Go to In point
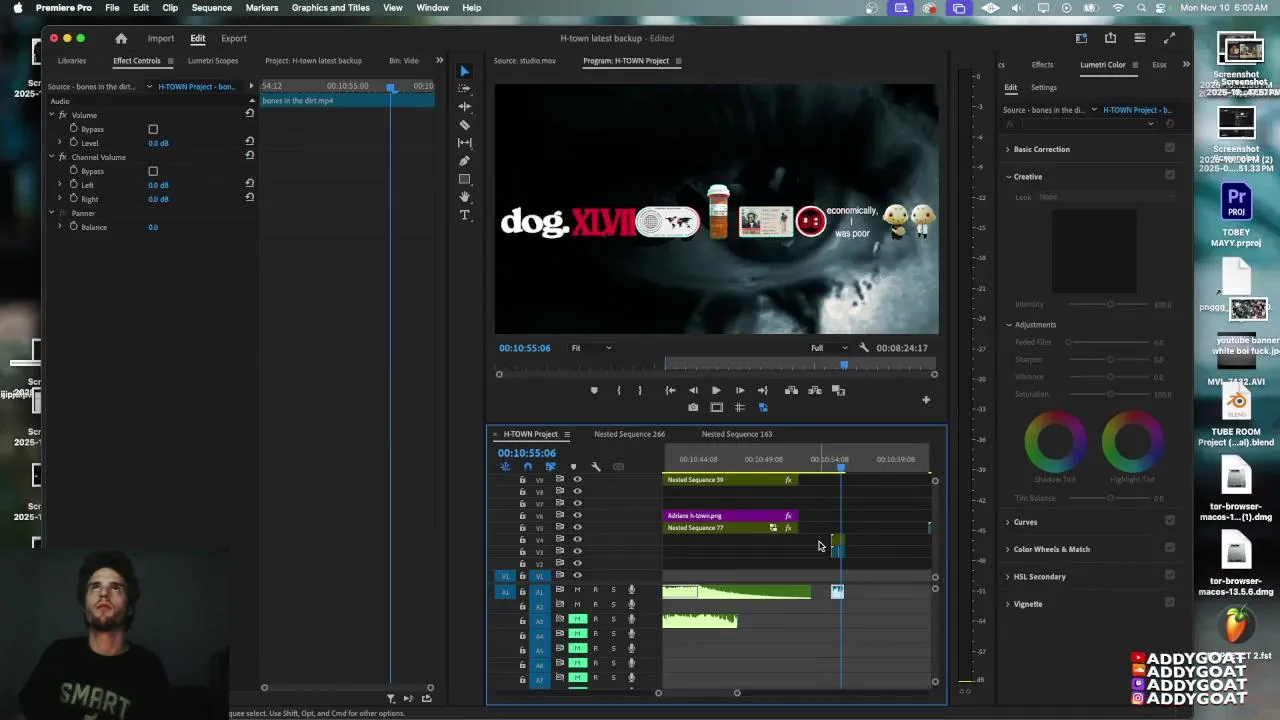The height and width of the screenshot is (720, 1280). click(670, 390)
